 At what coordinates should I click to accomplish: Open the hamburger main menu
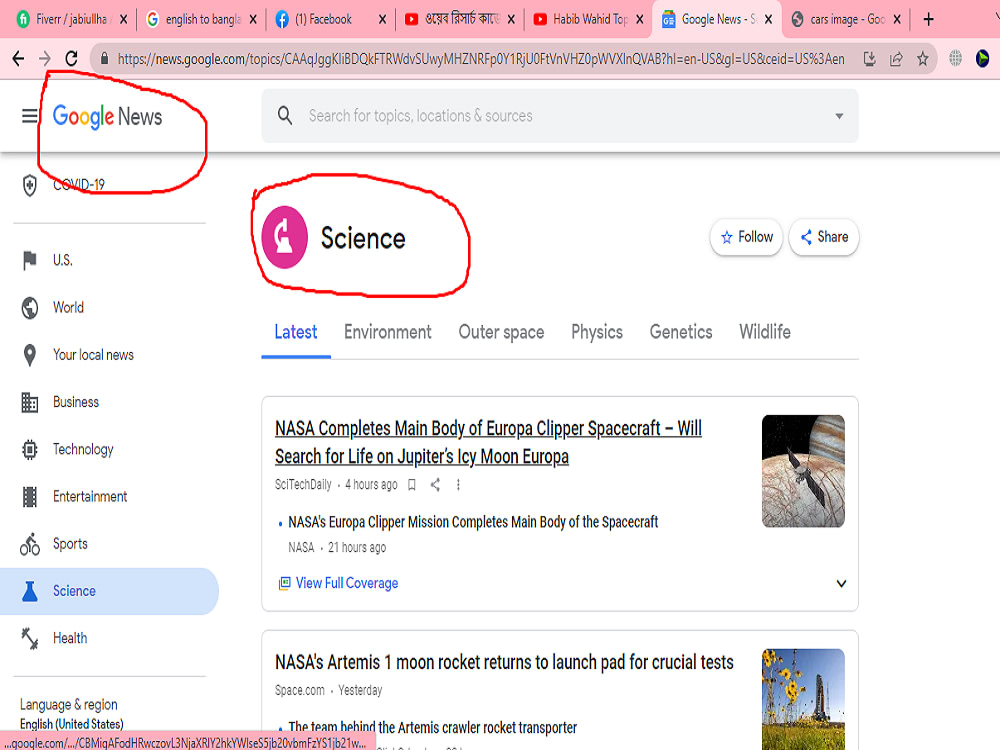29,116
